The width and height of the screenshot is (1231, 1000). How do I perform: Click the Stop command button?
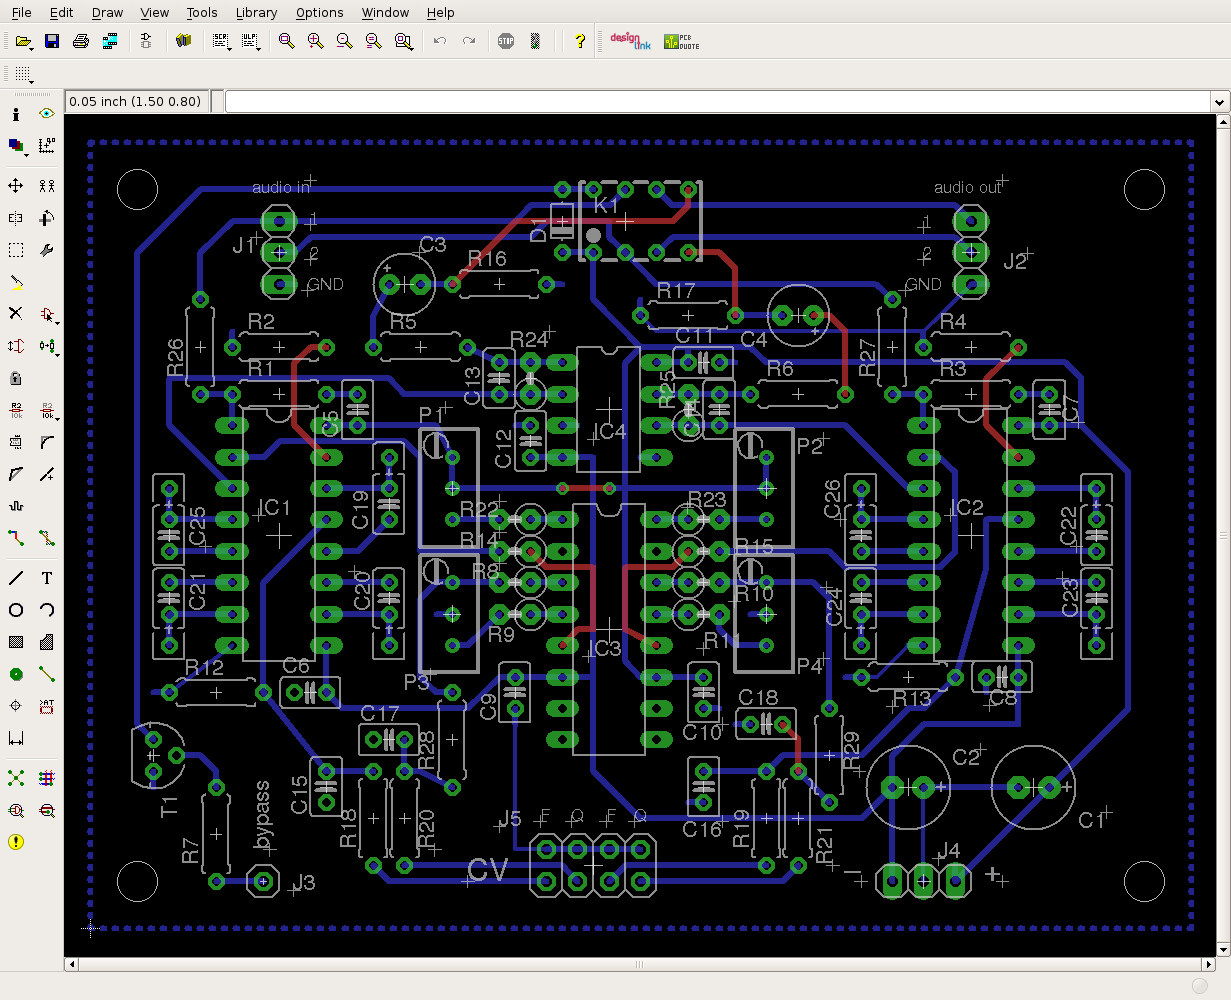point(506,41)
